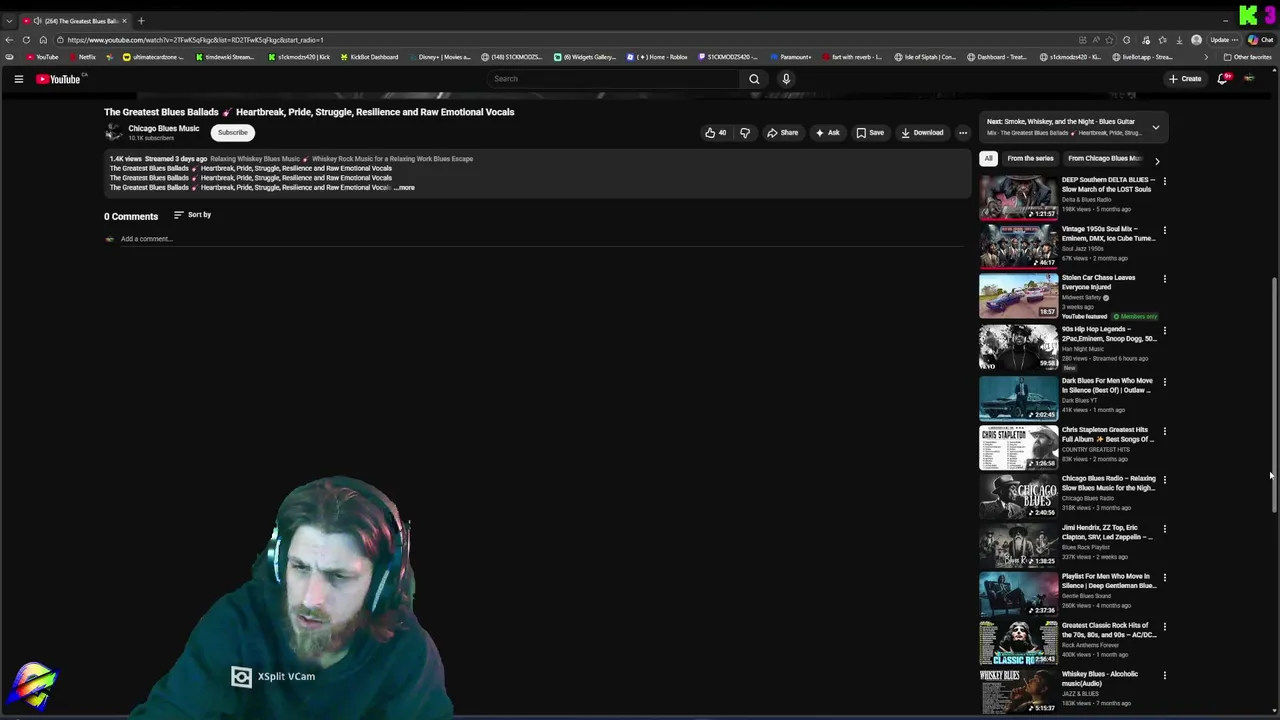Open options for Whiskey Blues Alcoholic music
The width and height of the screenshot is (1280, 720).
[x=1165, y=676]
